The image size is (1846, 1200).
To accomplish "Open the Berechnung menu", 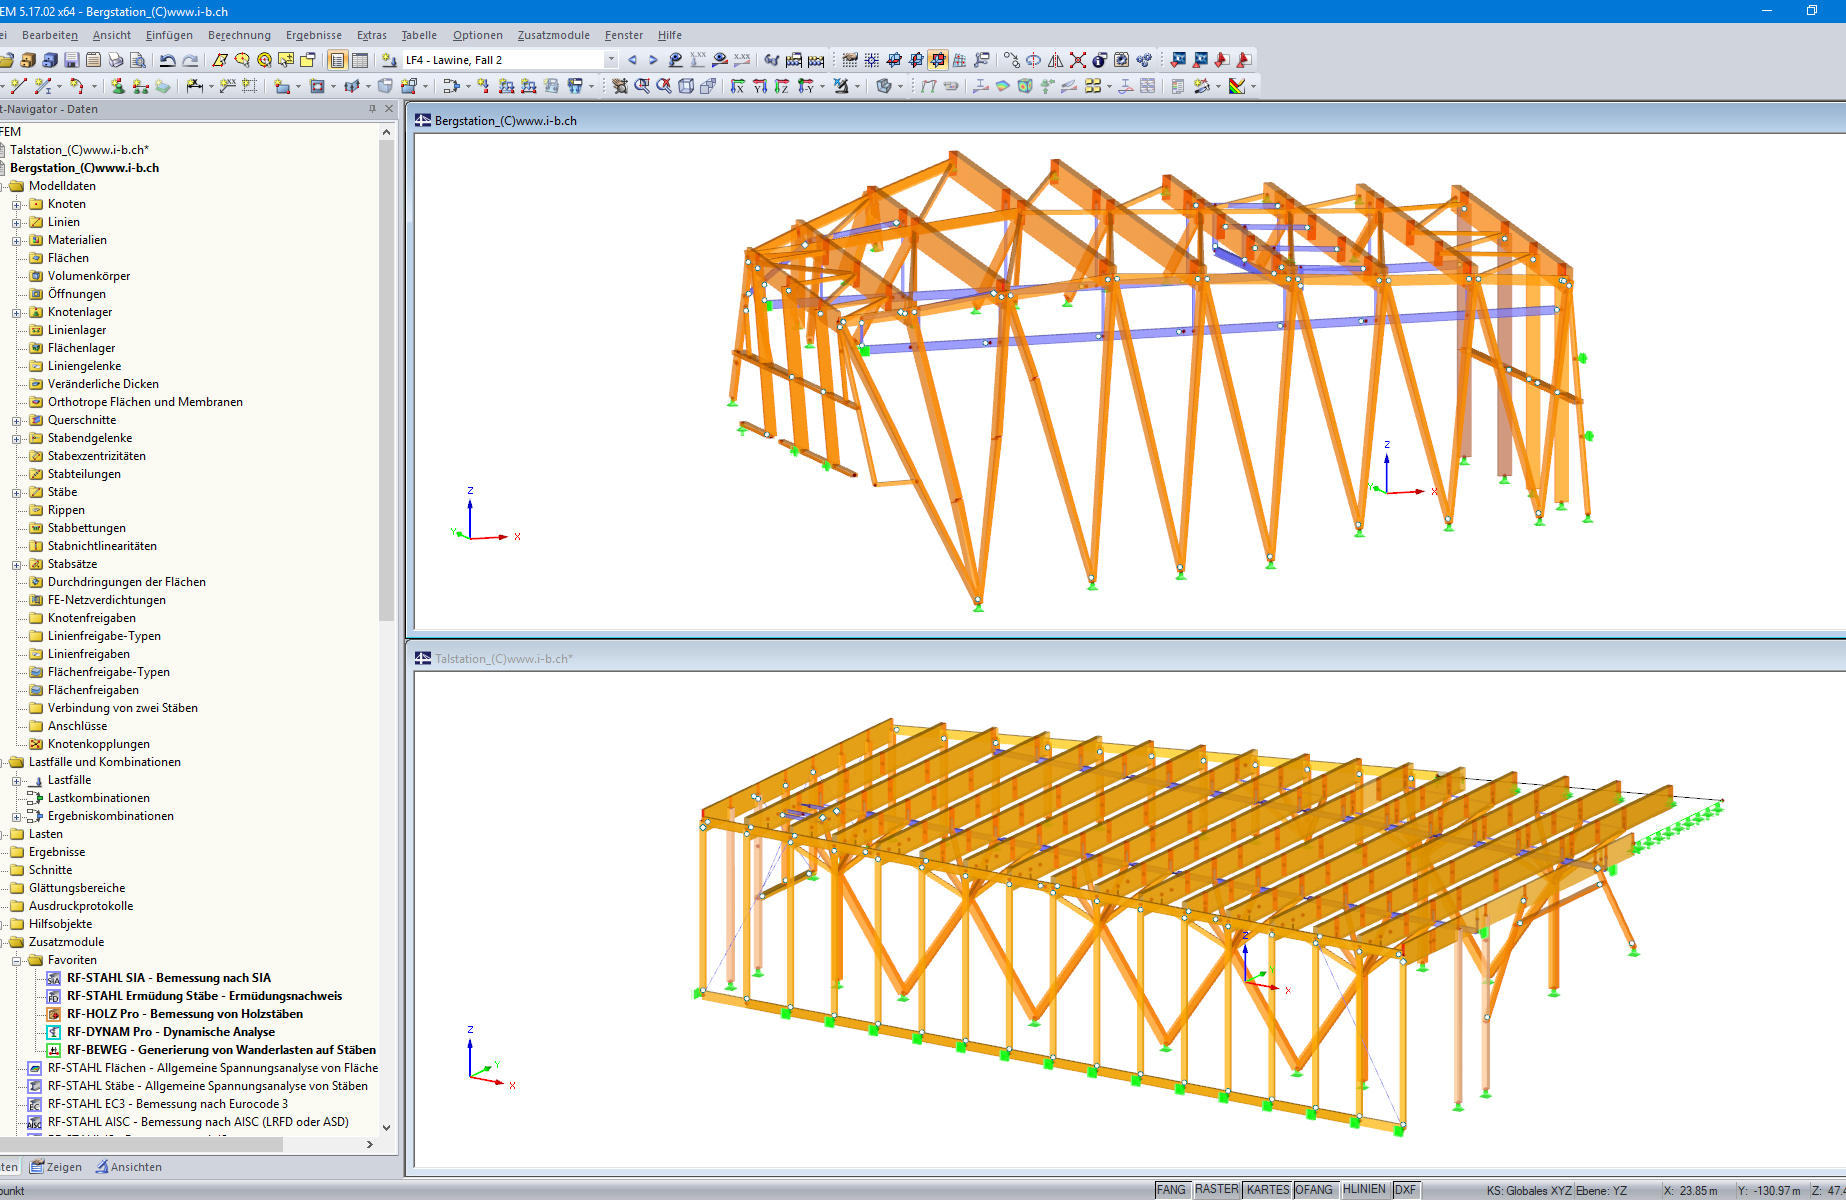I will click(239, 35).
